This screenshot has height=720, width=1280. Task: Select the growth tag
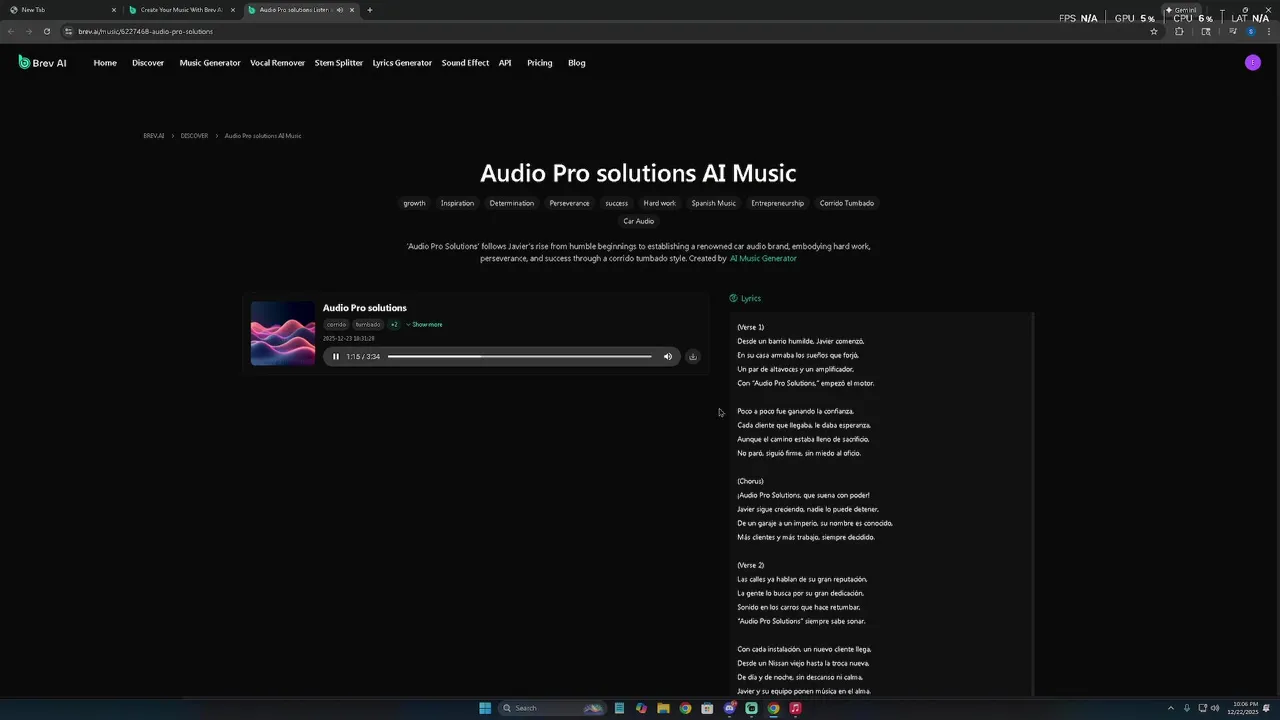(x=414, y=203)
